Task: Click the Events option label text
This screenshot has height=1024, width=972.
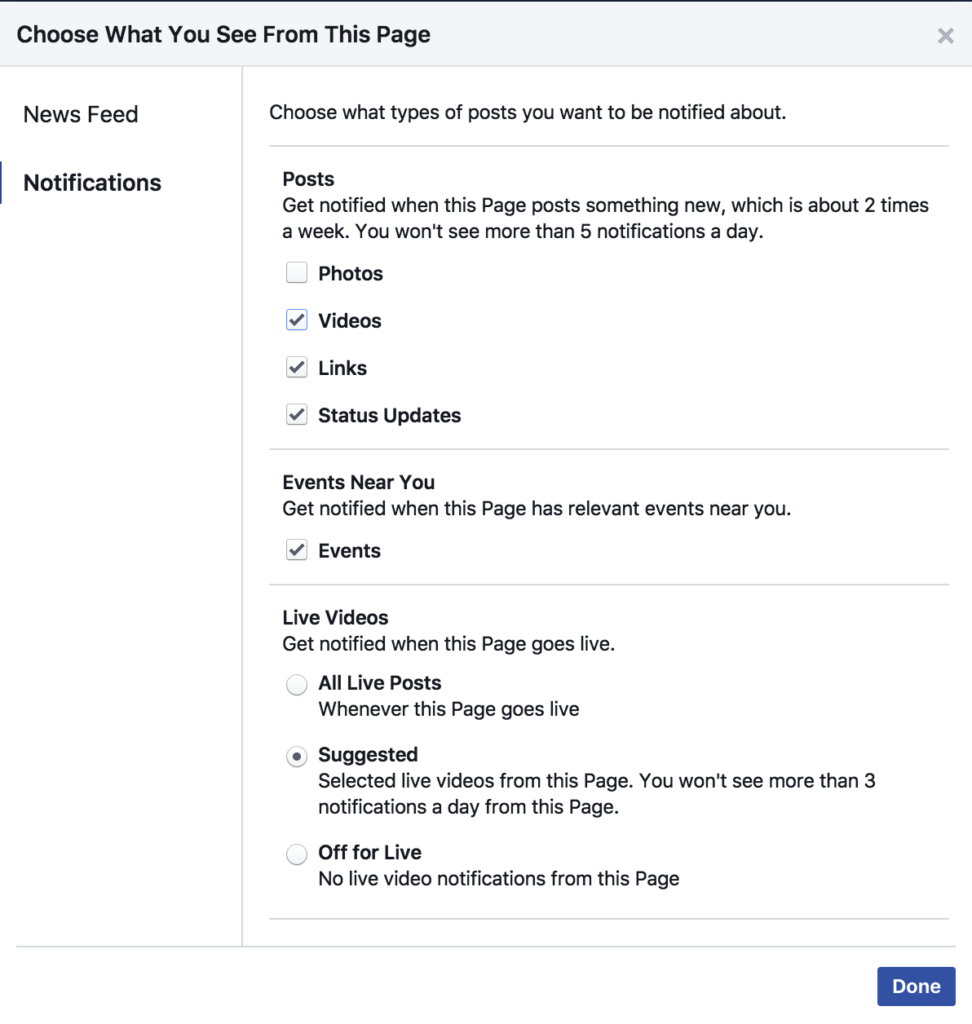Action: pyautogui.click(x=349, y=550)
